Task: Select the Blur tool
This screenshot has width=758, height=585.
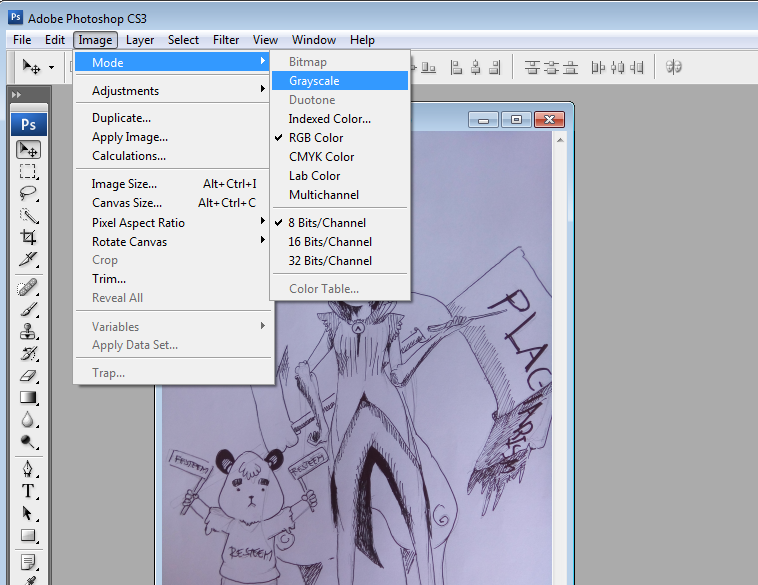Action: (28, 420)
